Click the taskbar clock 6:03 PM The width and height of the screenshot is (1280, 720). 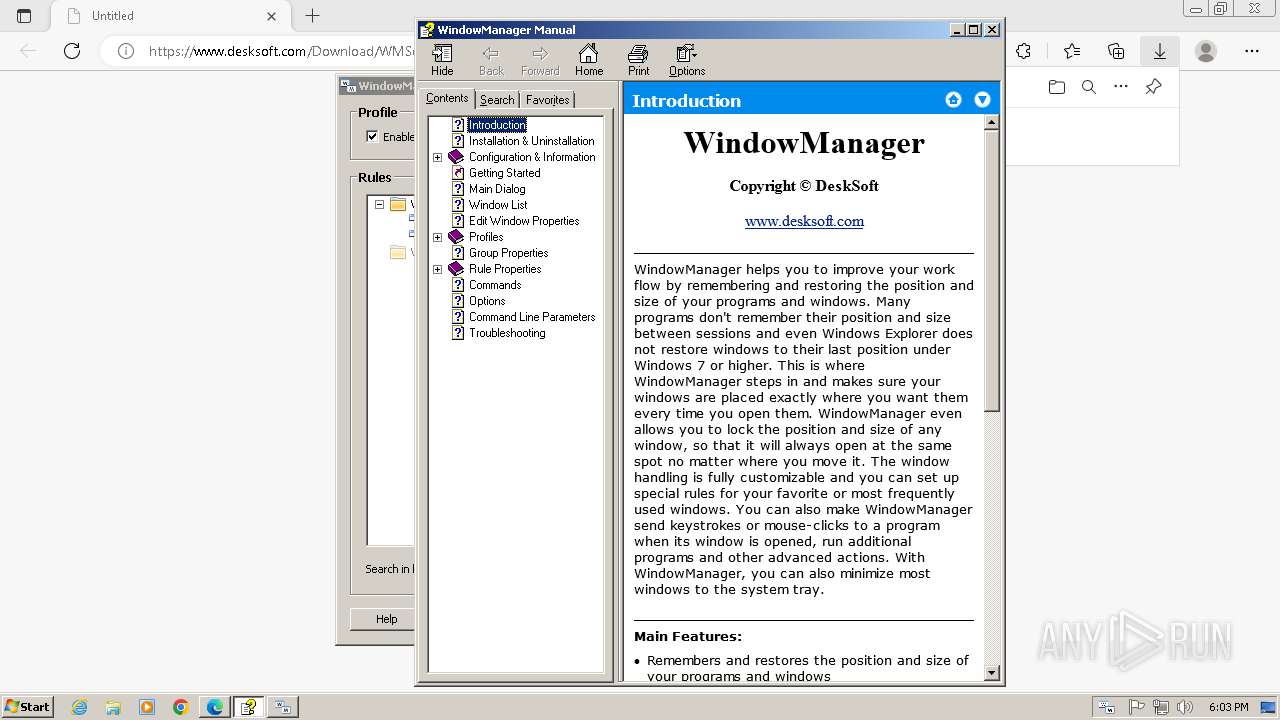pyautogui.click(x=1228, y=707)
